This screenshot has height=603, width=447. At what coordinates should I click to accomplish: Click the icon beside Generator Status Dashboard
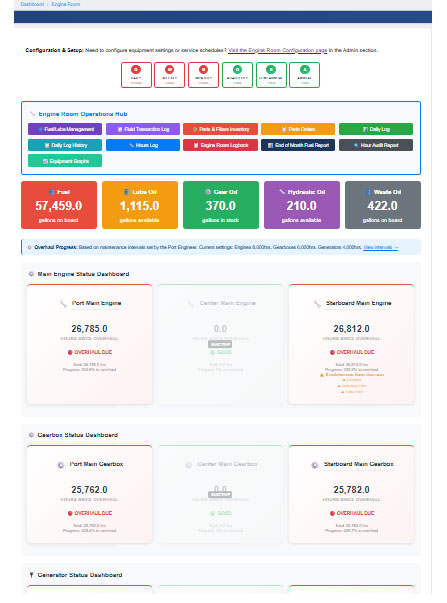coord(31,575)
